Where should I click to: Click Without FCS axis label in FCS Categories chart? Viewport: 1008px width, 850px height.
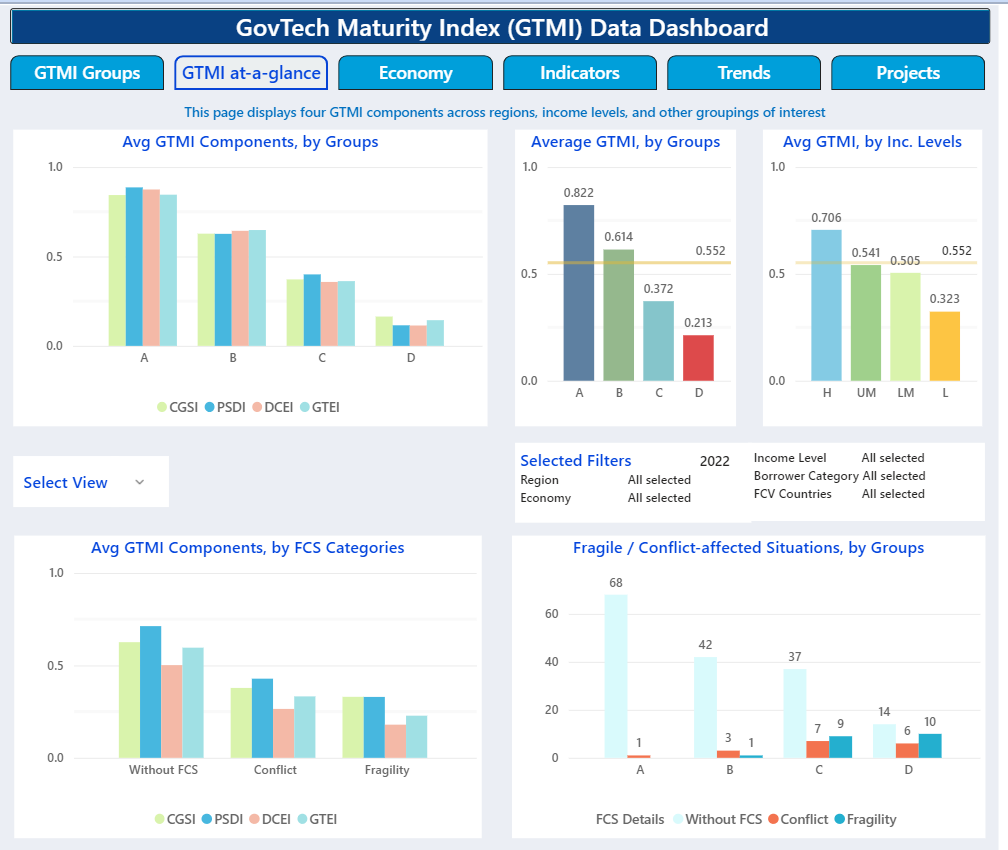coord(163,770)
